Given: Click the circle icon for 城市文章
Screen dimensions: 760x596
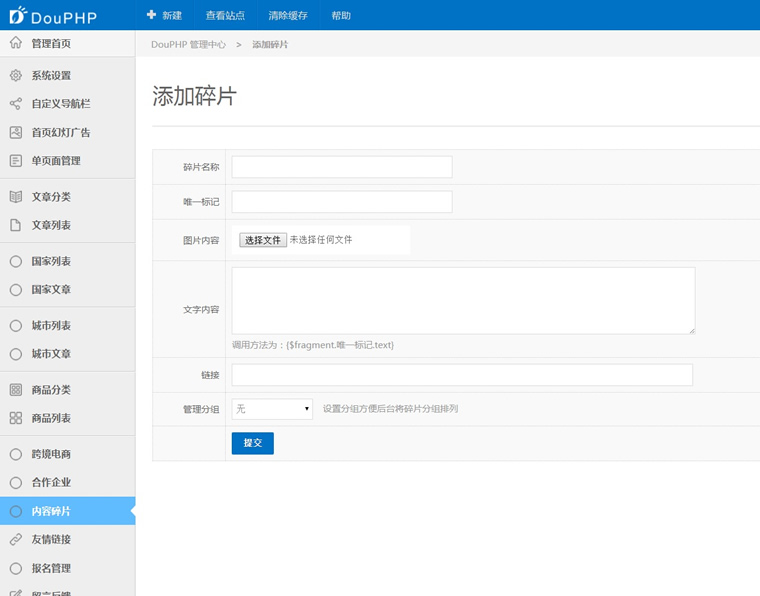Looking at the screenshot, I should [16, 354].
